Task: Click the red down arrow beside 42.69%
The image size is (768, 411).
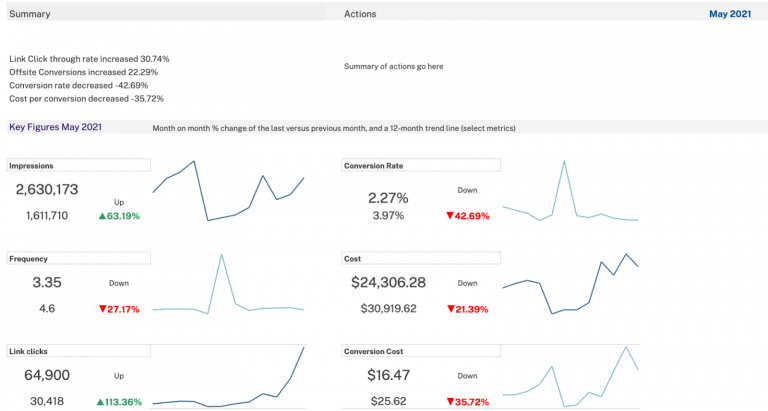Action: 451,216
